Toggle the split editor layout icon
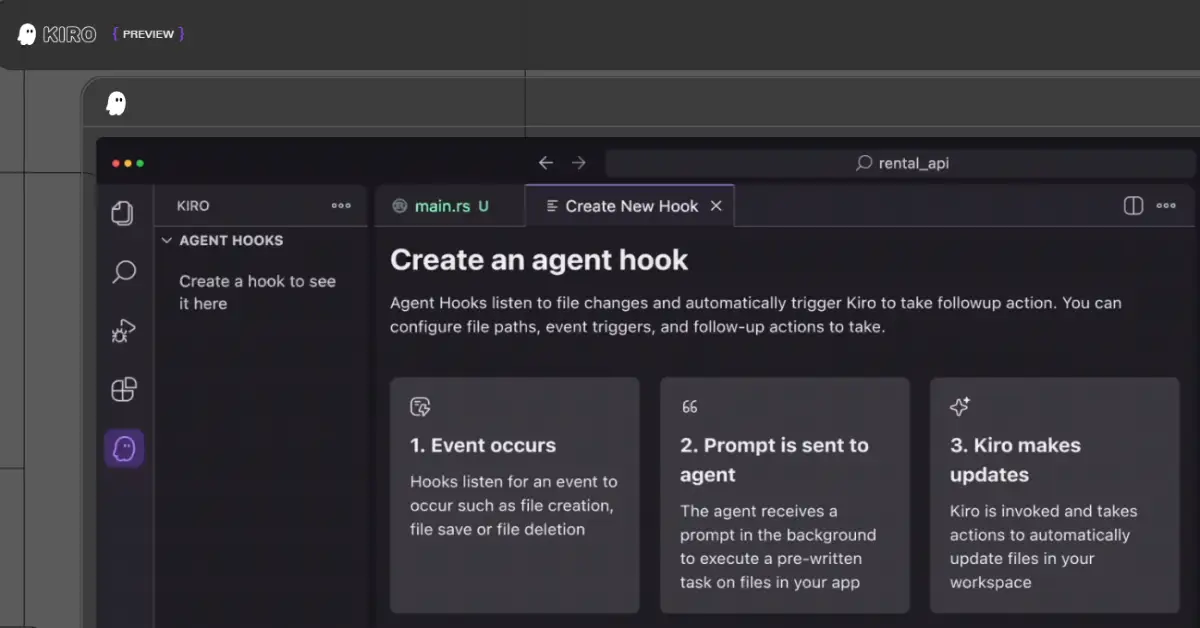 pyautogui.click(x=1133, y=206)
